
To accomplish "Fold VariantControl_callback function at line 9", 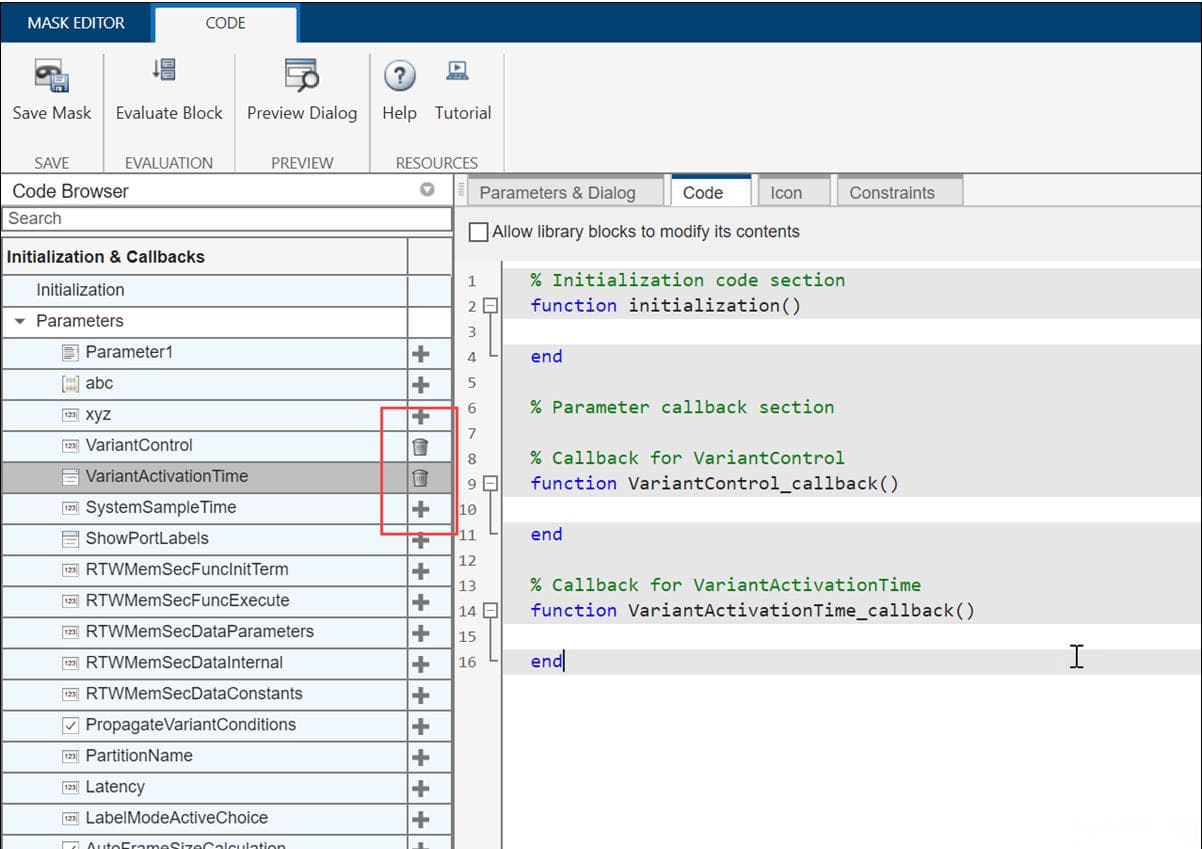I will pyautogui.click(x=490, y=483).
